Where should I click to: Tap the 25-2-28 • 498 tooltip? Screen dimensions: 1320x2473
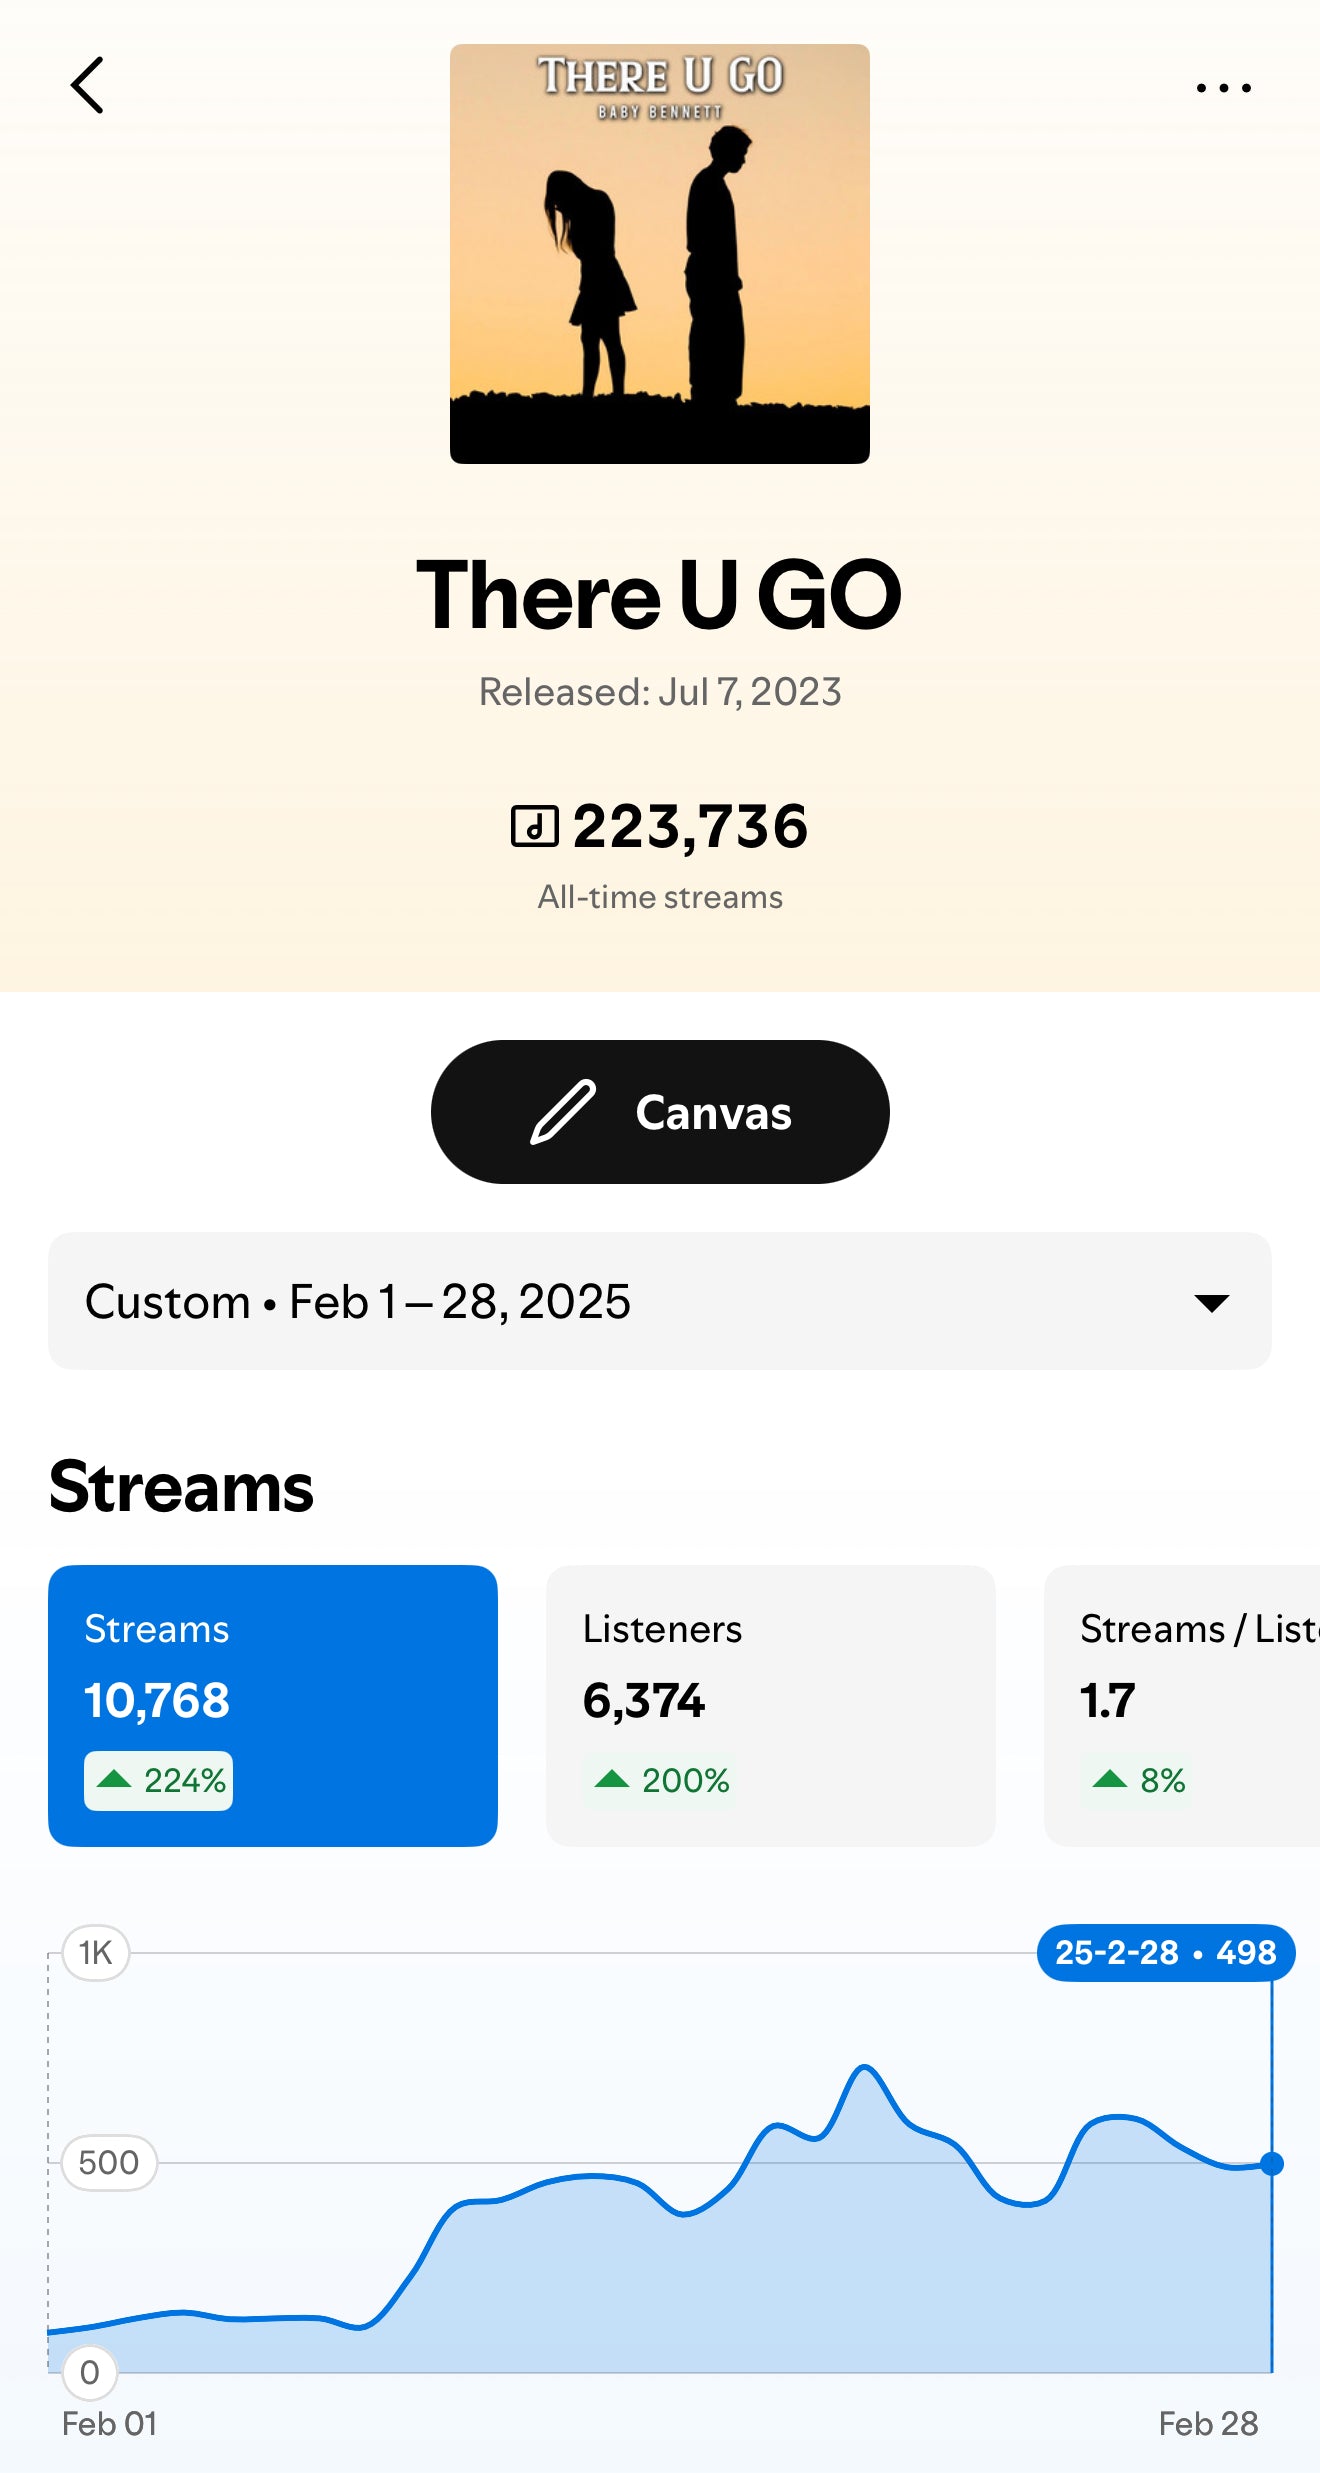click(1165, 1952)
